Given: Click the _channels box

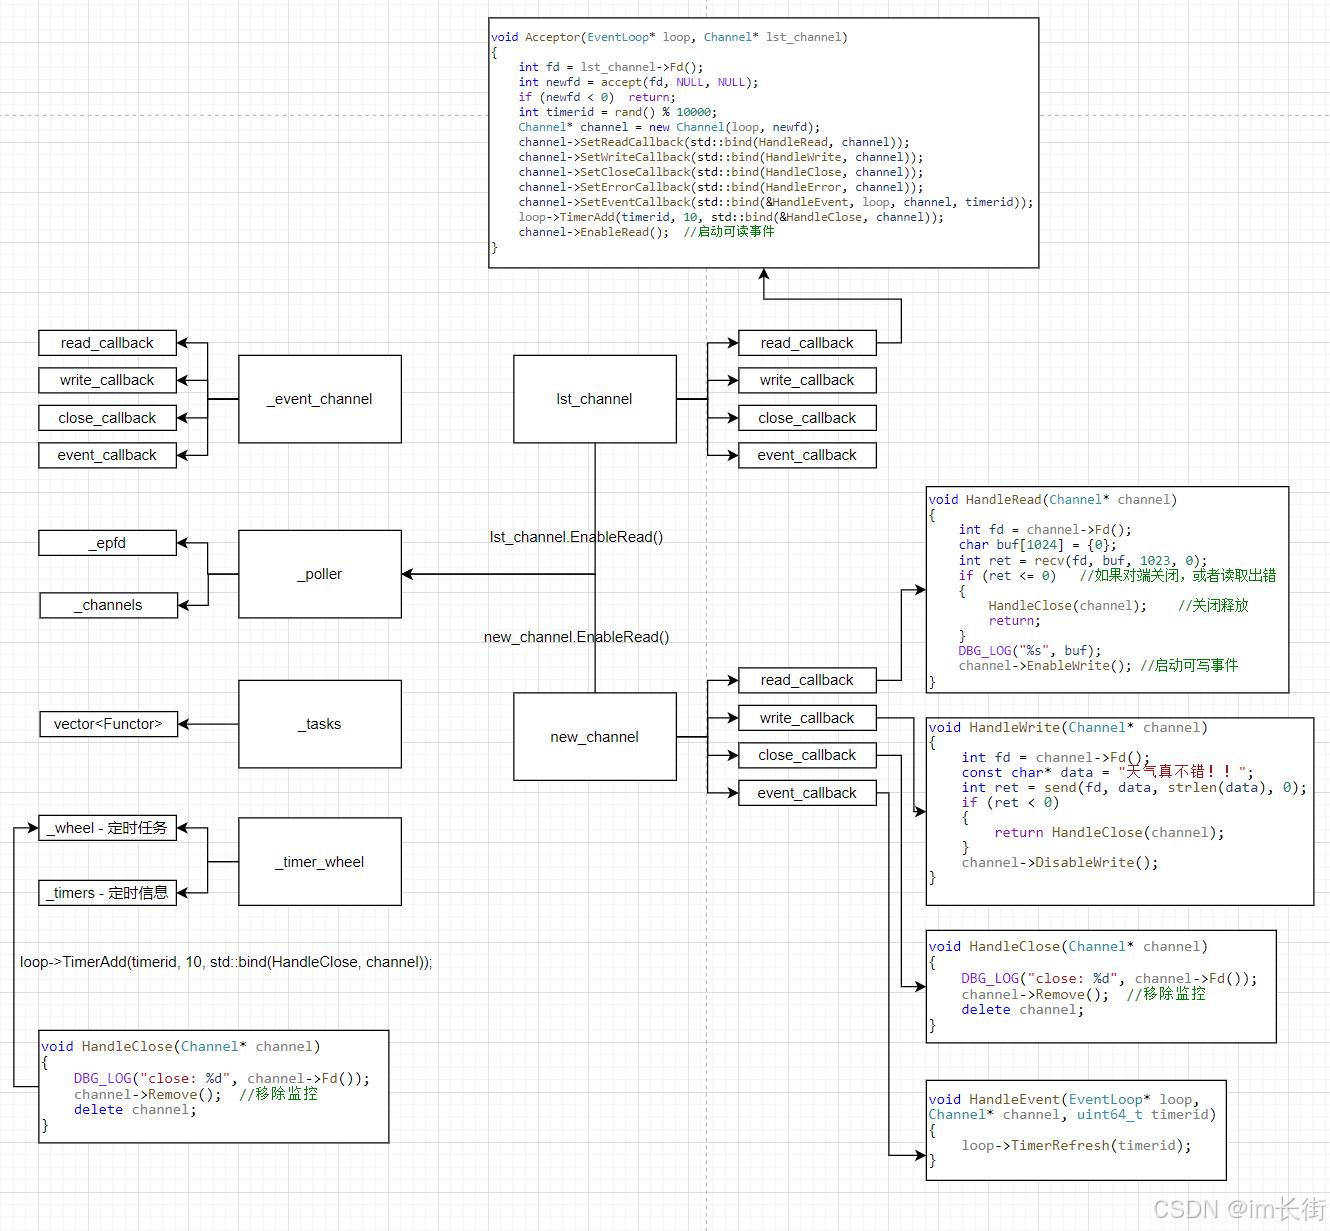Looking at the screenshot, I should pyautogui.click(x=108, y=605).
